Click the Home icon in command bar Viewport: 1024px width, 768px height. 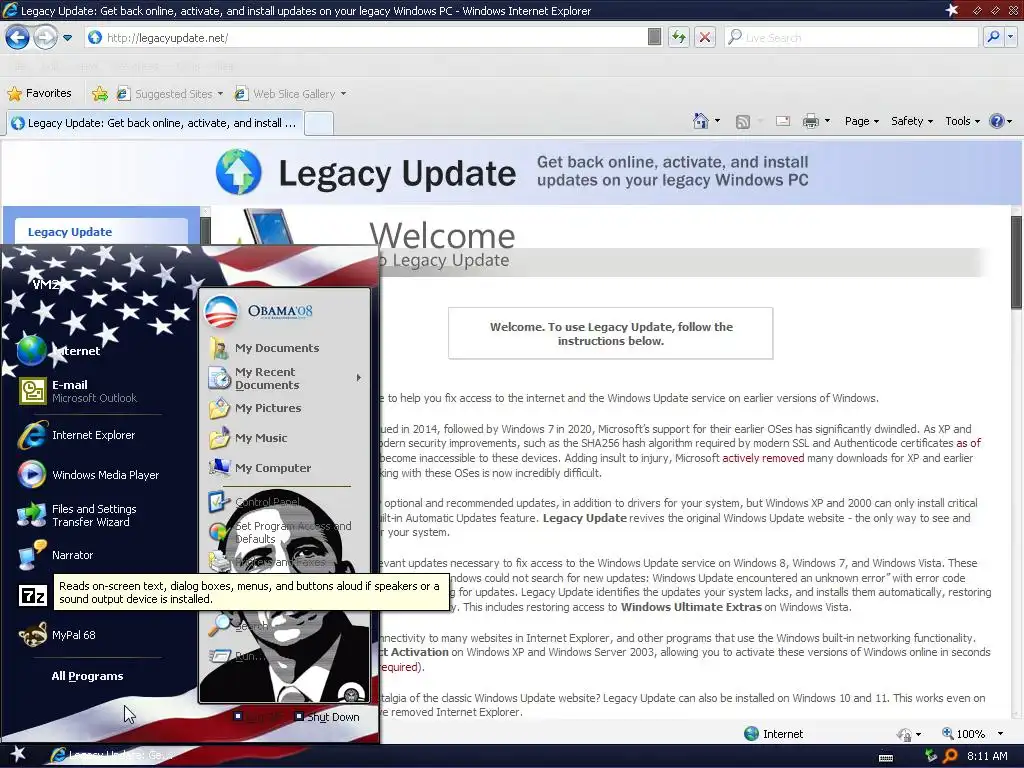point(700,121)
